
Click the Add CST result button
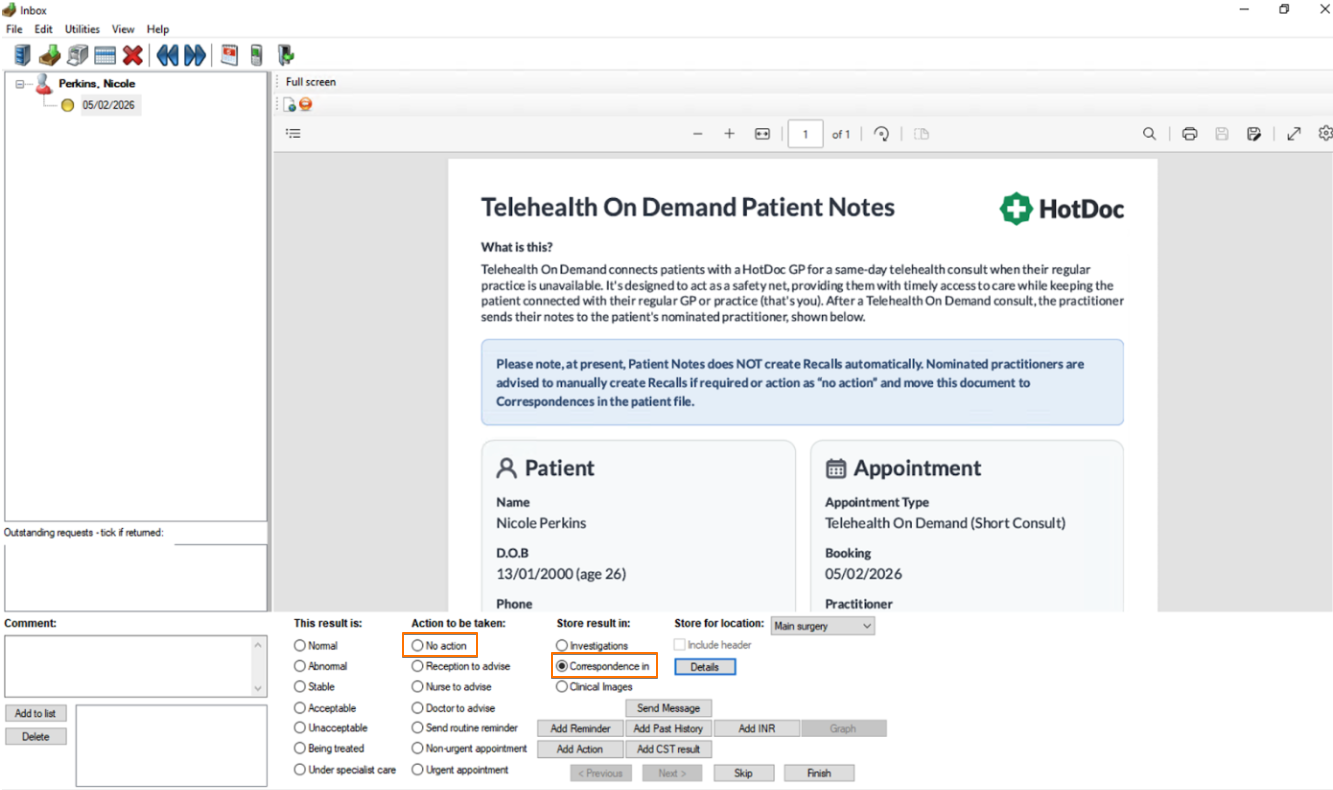pos(668,749)
